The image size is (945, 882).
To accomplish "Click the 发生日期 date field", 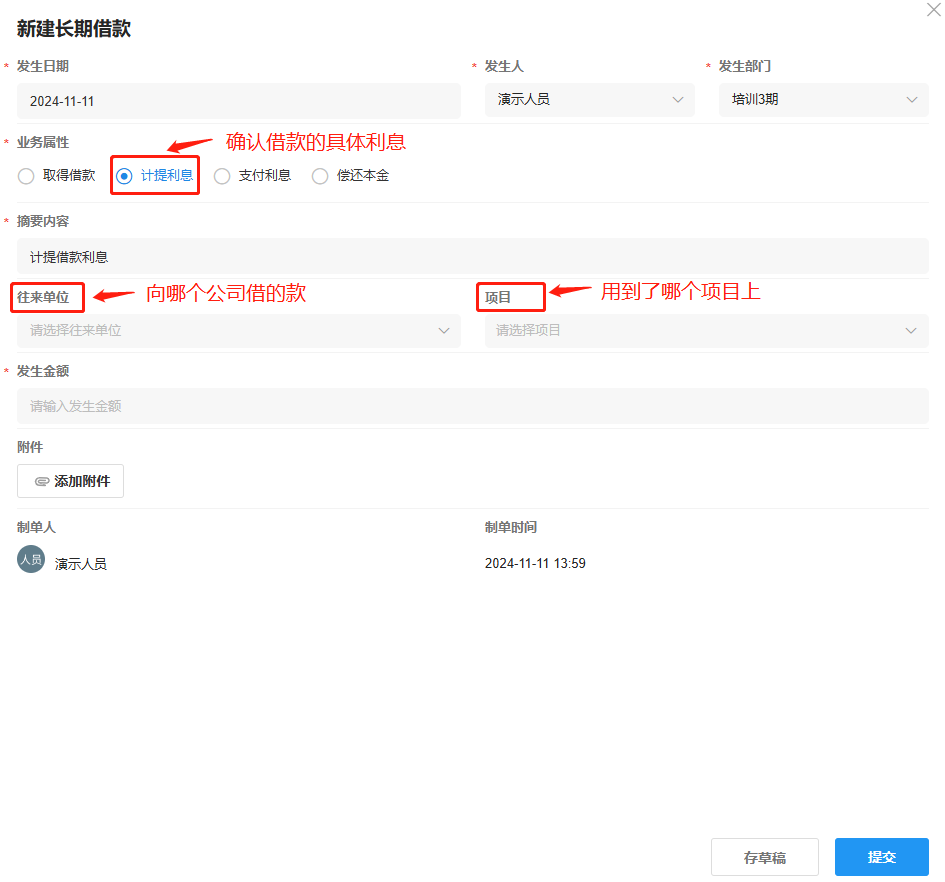I will click(x=238, y=100).
